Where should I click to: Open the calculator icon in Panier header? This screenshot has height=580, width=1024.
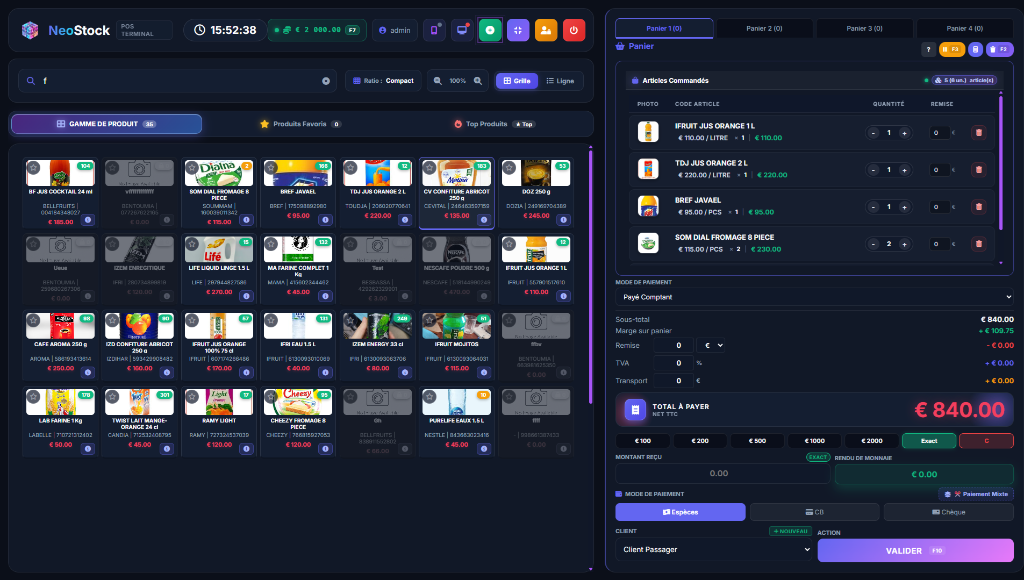[x=975, y=49]
